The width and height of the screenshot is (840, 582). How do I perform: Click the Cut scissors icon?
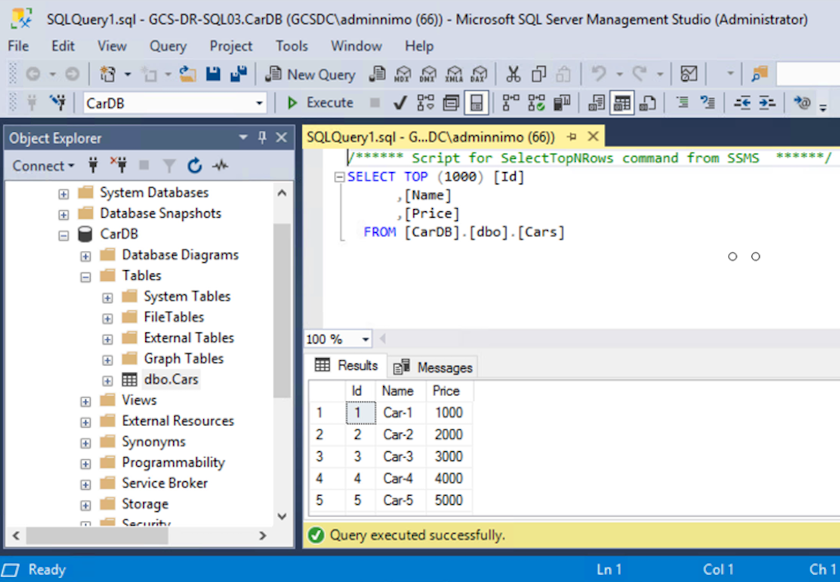coord(513,74)
